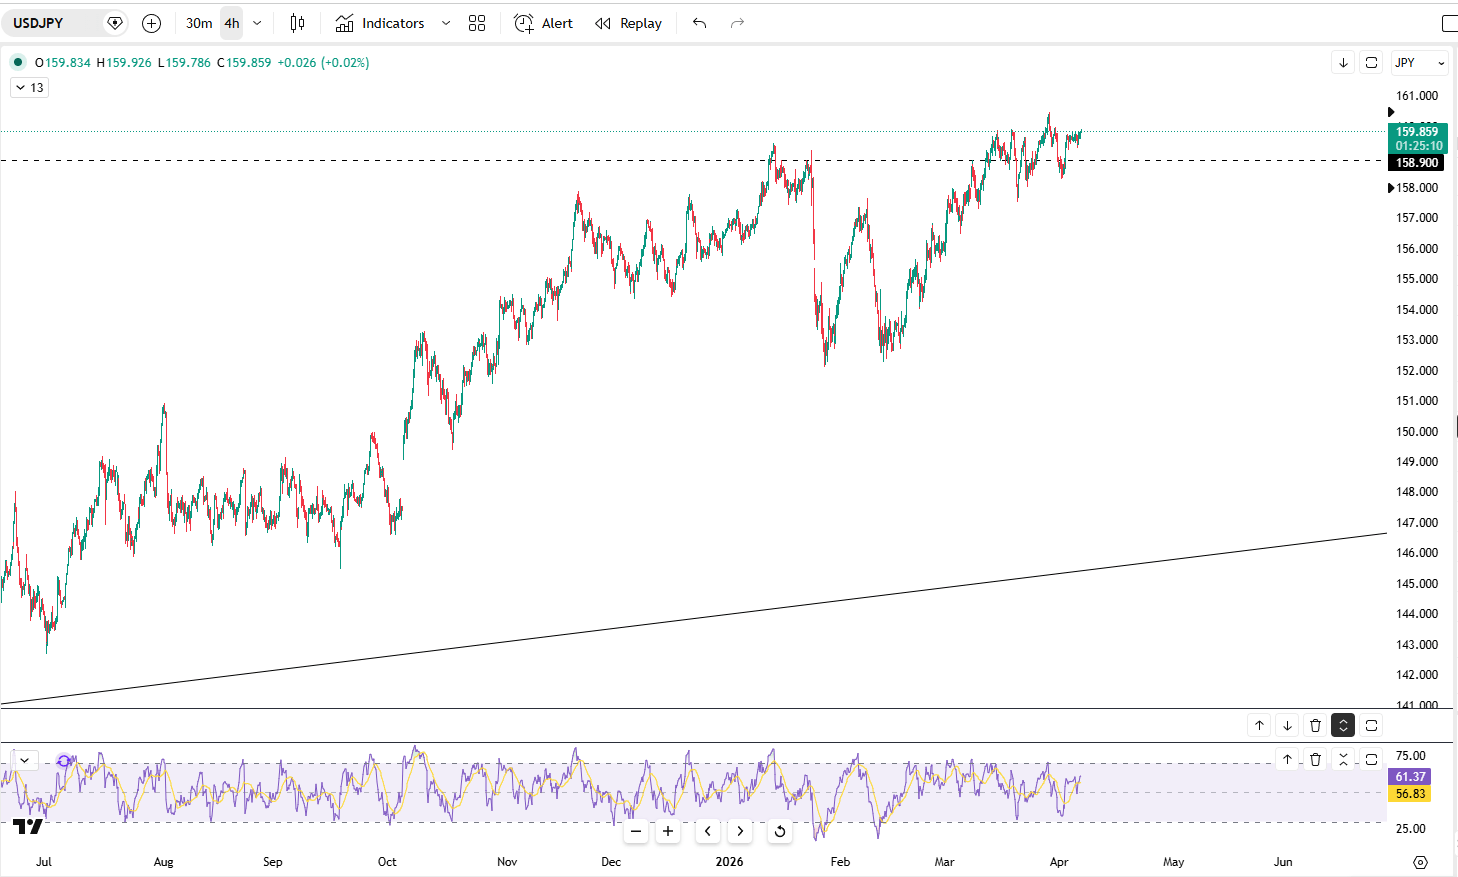Select the 30m timeframe
Screen dimensions: 1458x877
point(199,23)
